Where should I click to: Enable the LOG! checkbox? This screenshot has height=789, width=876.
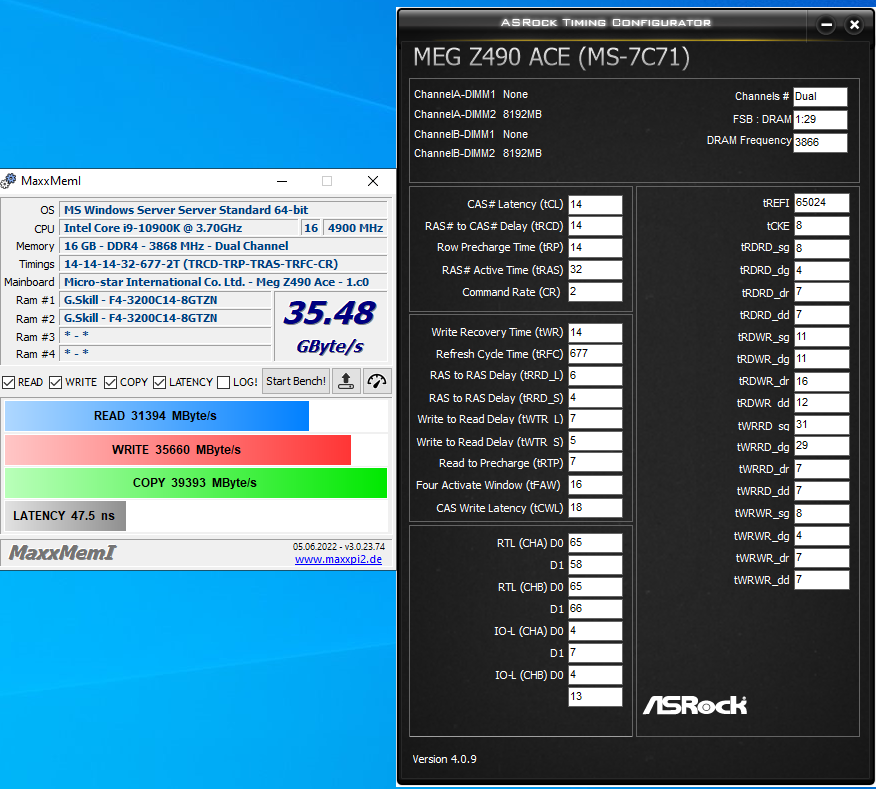point(223,382)
